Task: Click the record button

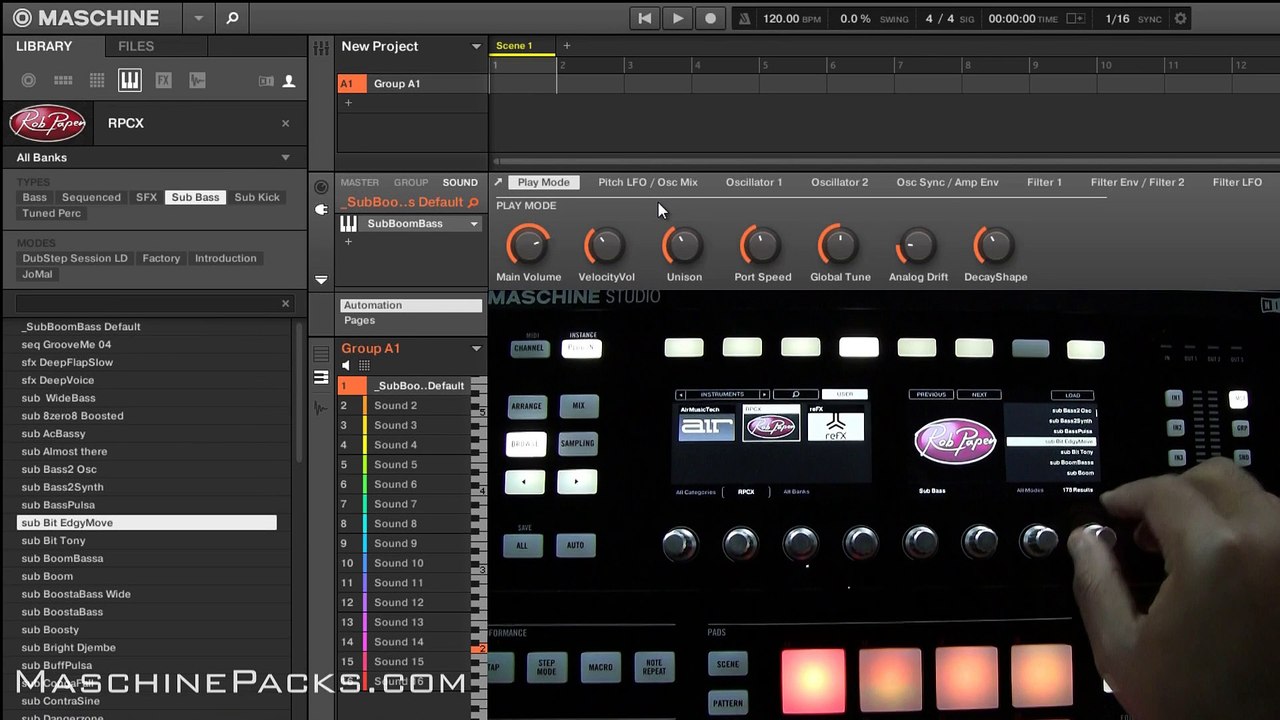Action: [x=710, y=18]
